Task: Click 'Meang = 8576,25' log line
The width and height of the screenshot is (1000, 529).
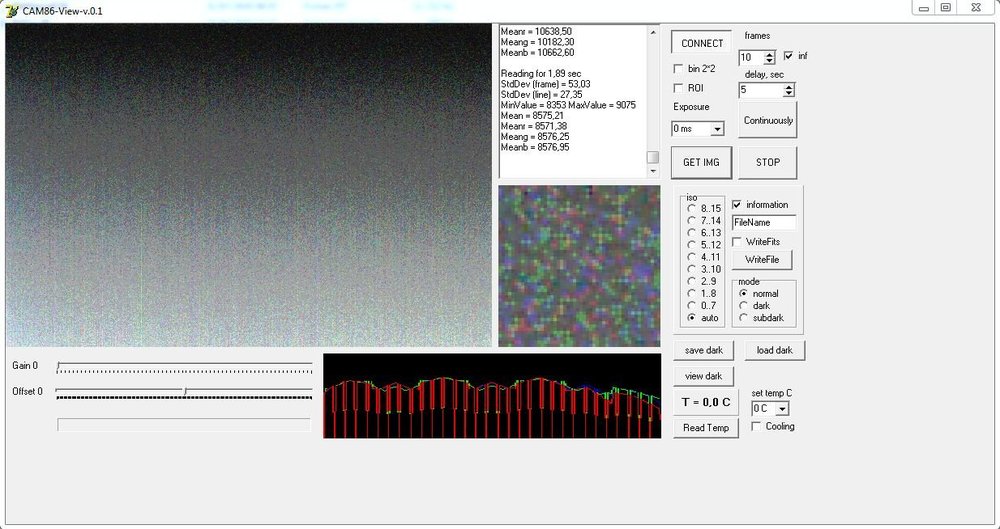Action: click(x=534, y=137)
